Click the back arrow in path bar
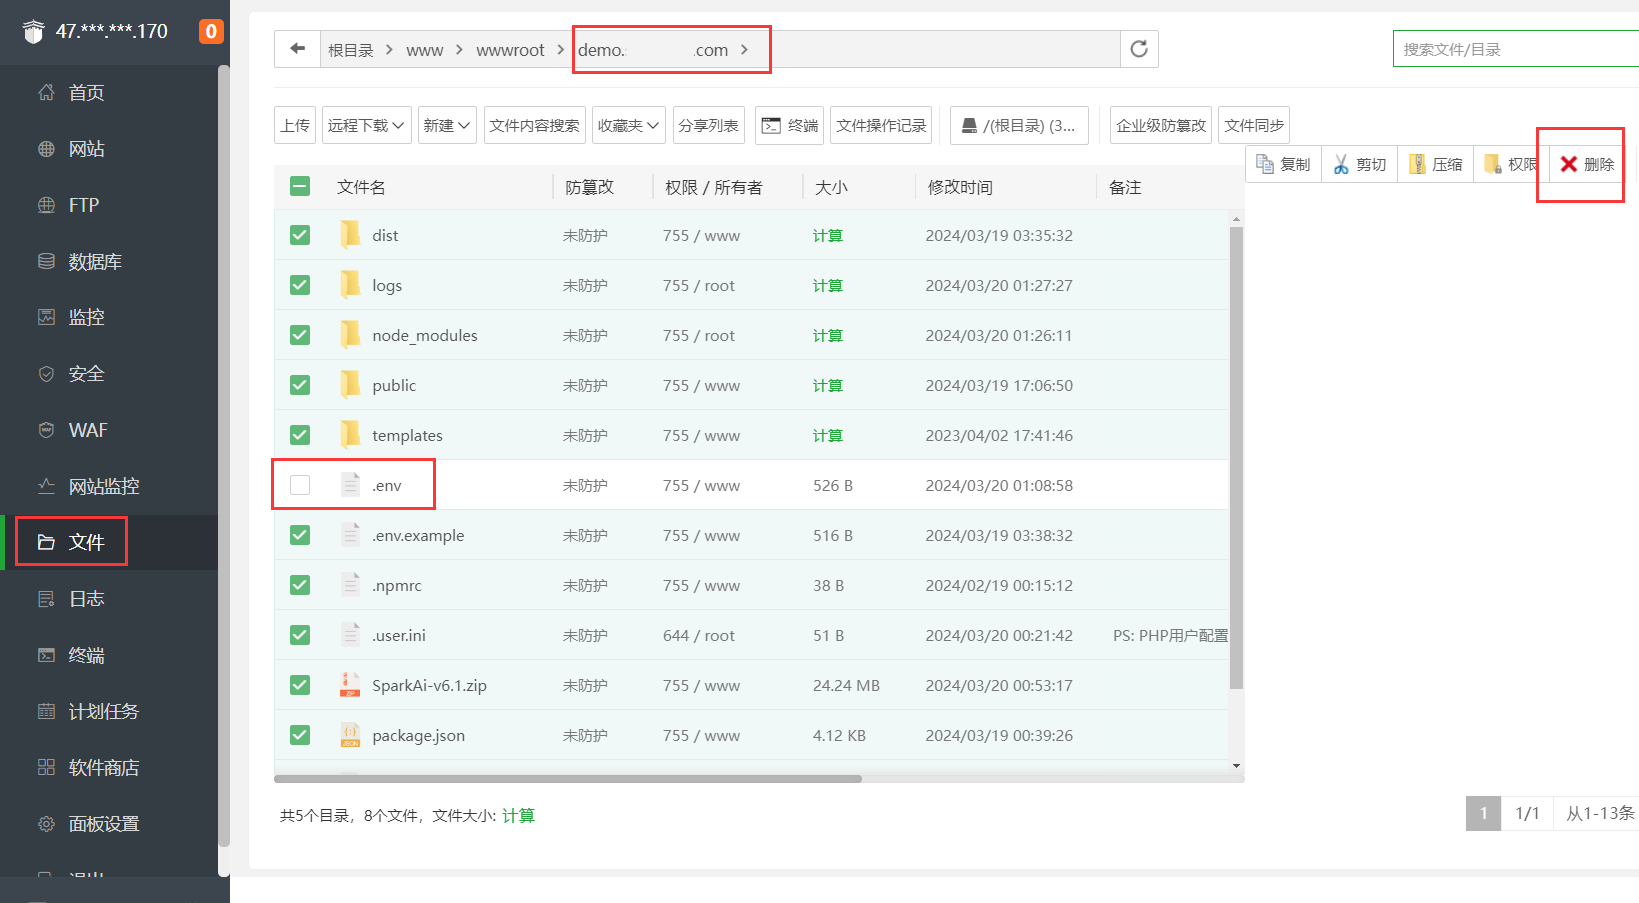This screenshot has height=903, width=1639. point(297,49)
